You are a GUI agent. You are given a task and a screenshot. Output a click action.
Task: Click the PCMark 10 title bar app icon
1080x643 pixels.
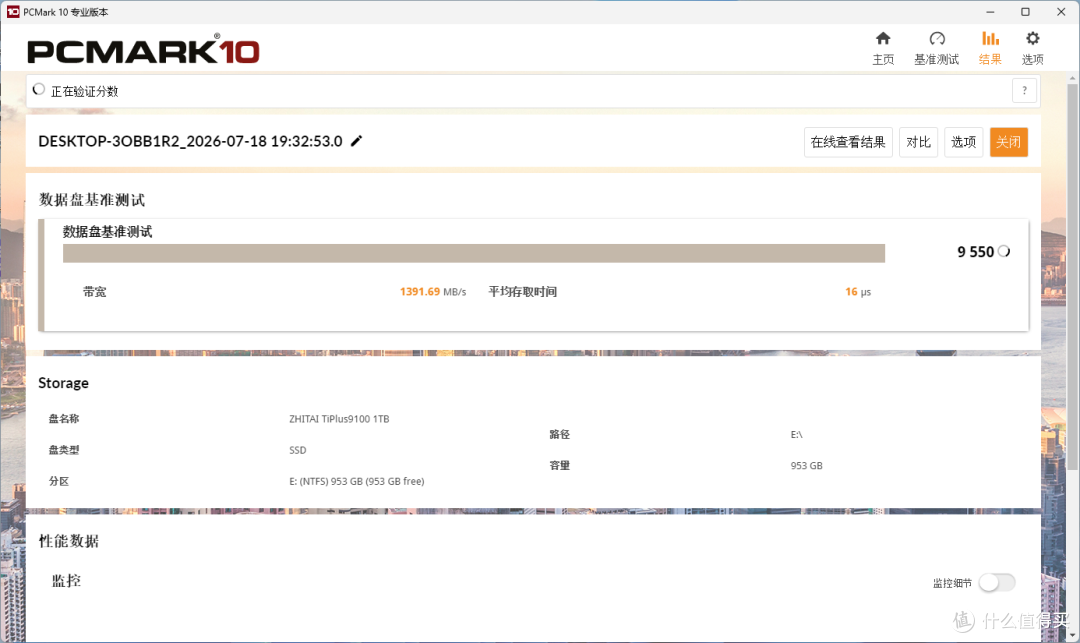point(12,12)
